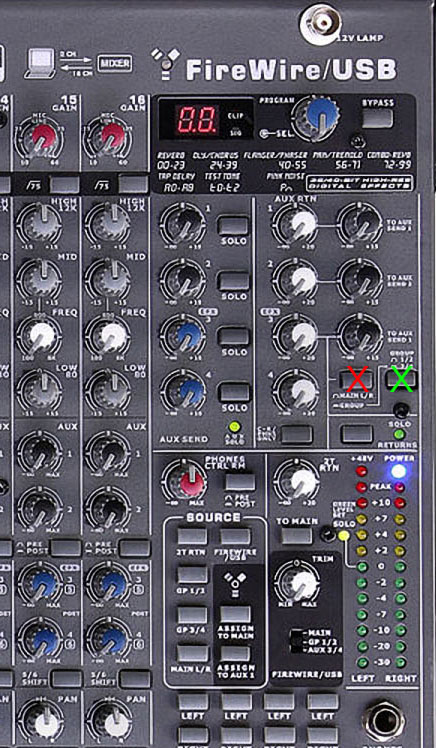Image resolution: width=436 pixels, height=748 pixels.
Task: Click the yellow SOLO LED beside the meter
Action: tap(343, 535)
